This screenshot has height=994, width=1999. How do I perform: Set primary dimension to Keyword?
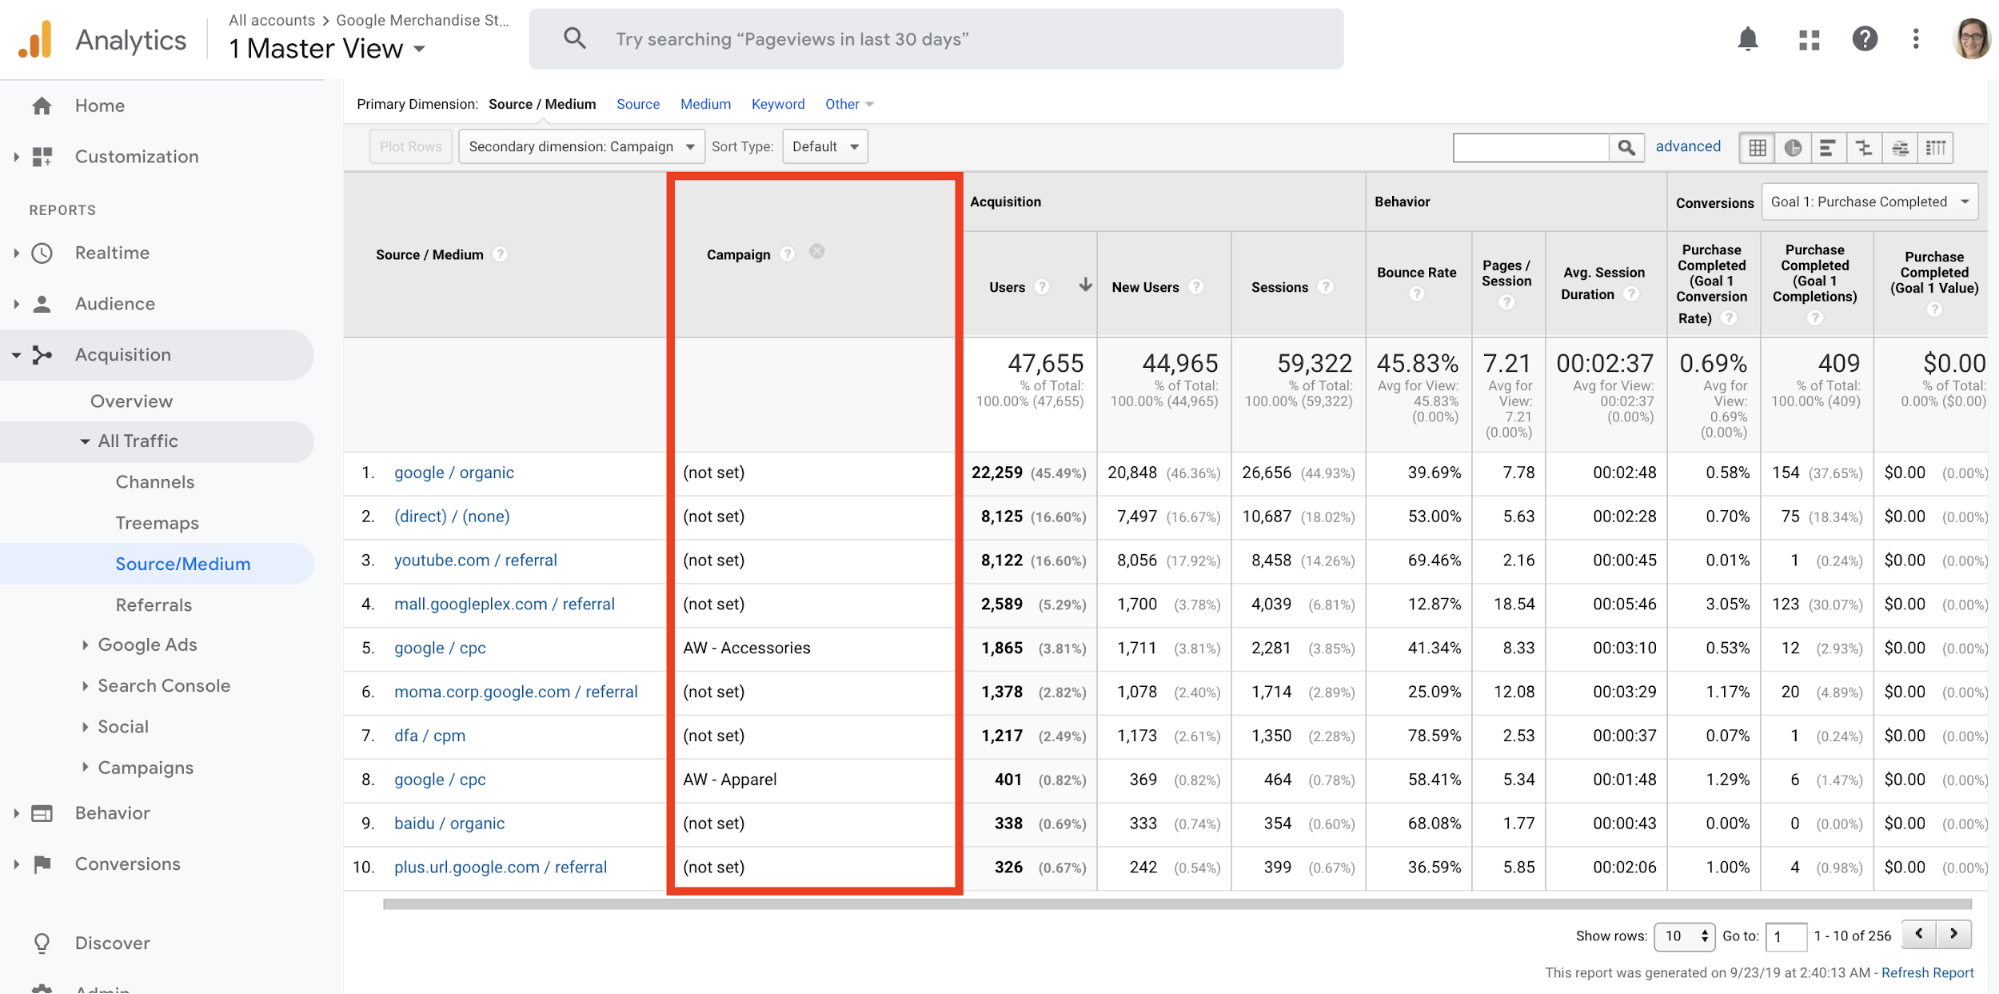(x=778, y=104)
